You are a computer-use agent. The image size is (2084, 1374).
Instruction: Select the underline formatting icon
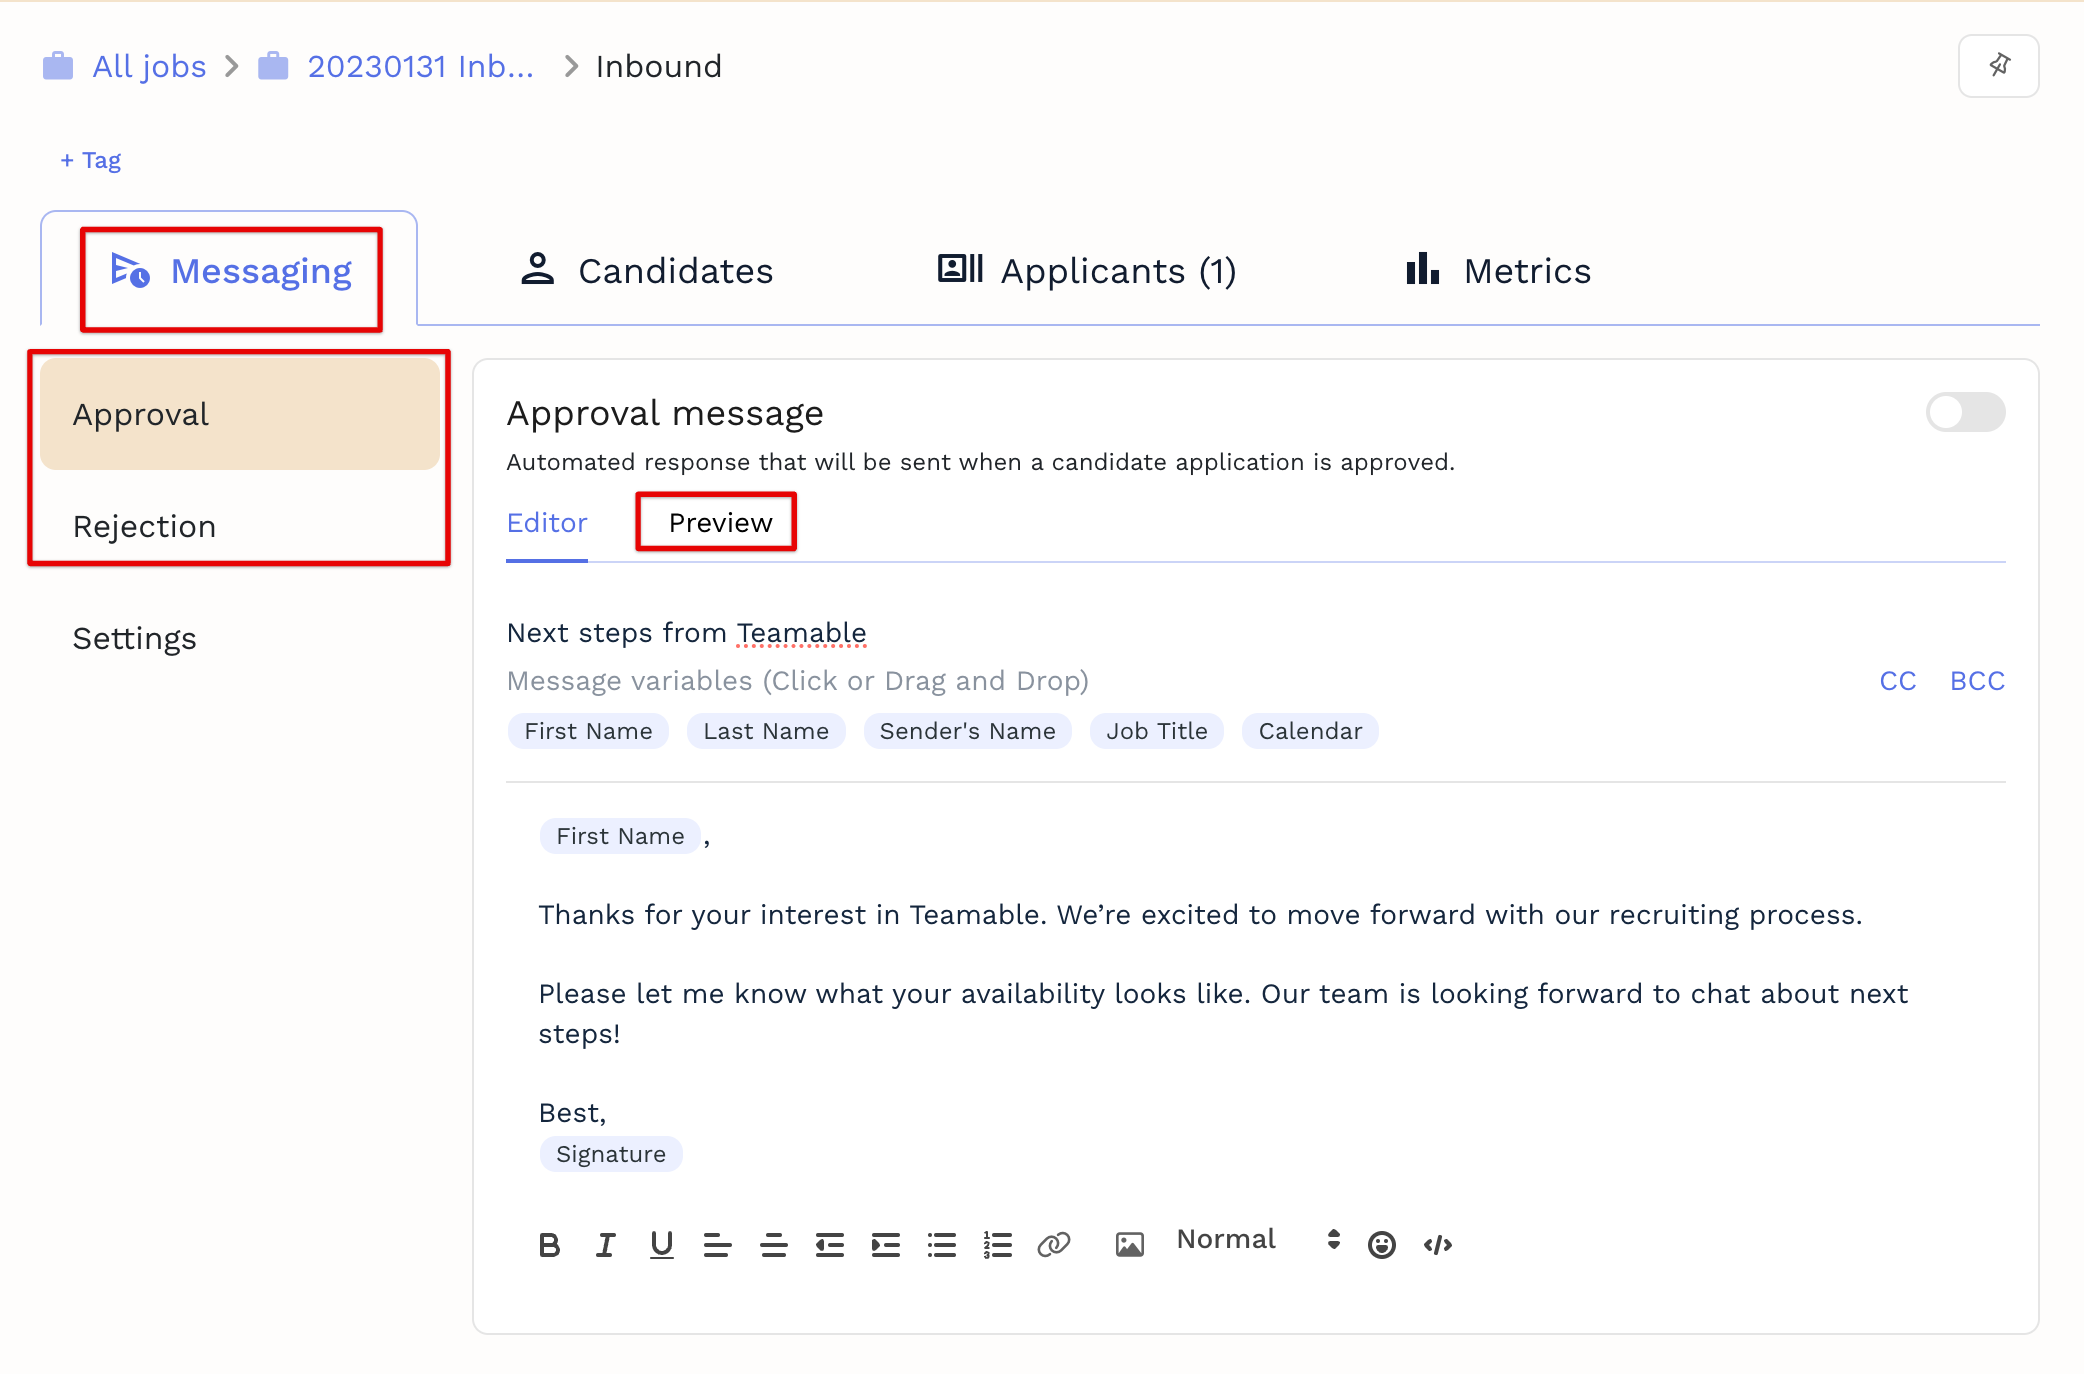661,1244
